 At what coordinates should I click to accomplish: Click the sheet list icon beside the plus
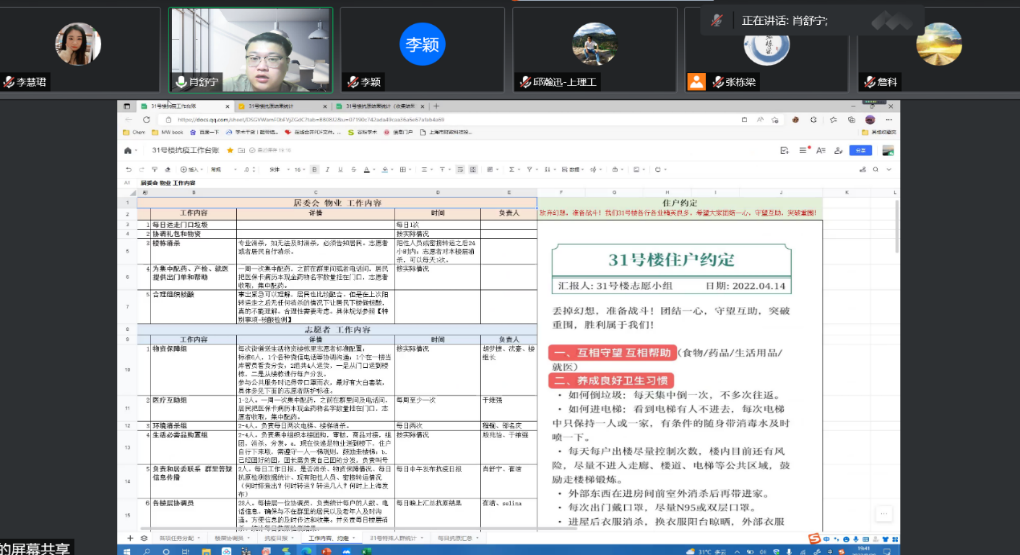pyautogui.click(x=144, y=538)
